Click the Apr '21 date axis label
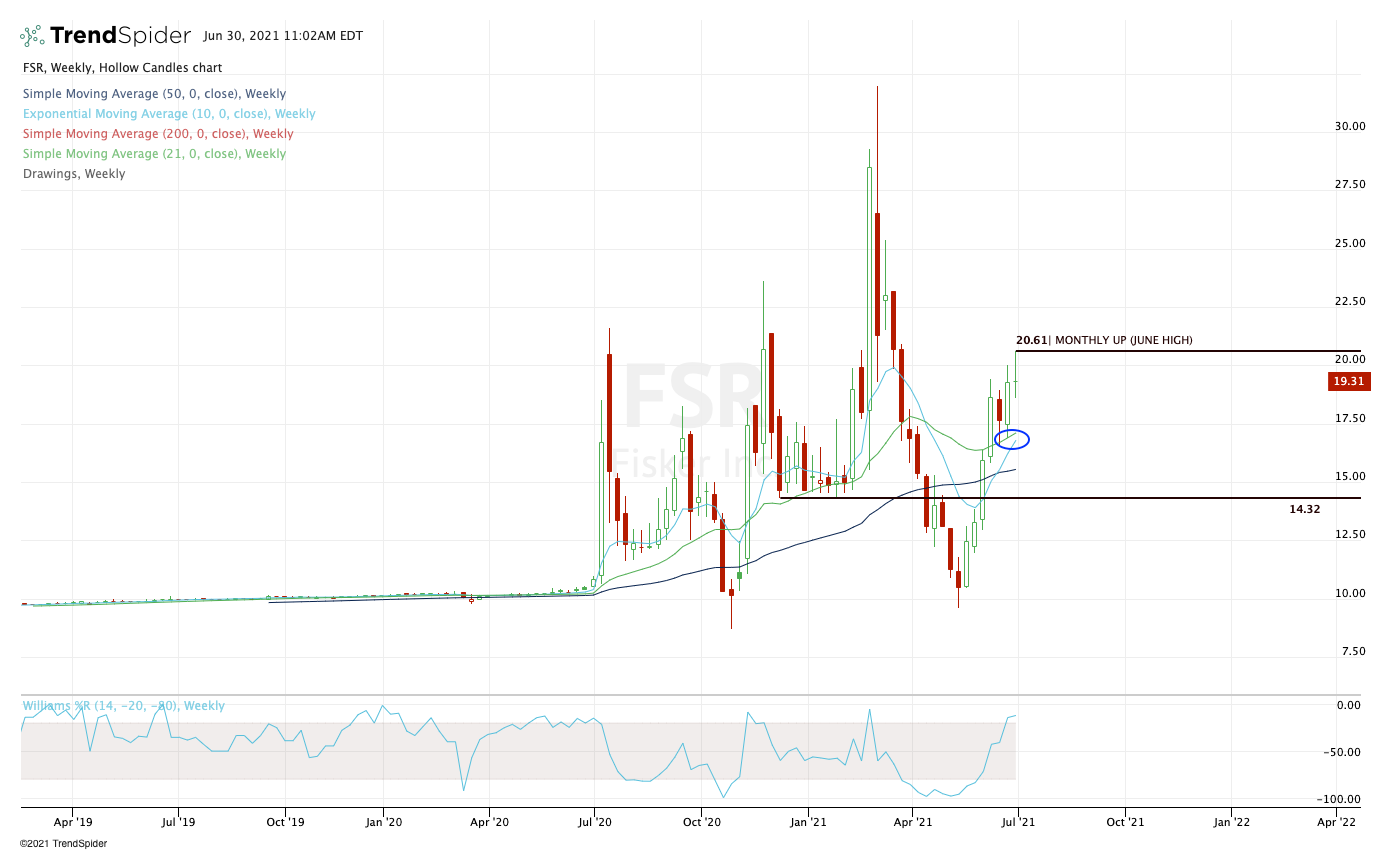The width and height of the screenshot is (1391, 853). point(912,823)
